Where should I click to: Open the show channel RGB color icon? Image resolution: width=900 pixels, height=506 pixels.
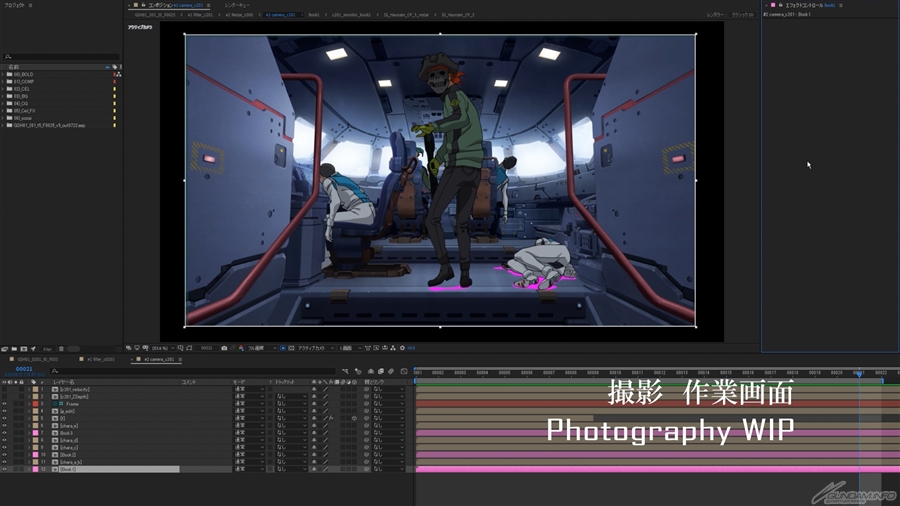241,348
